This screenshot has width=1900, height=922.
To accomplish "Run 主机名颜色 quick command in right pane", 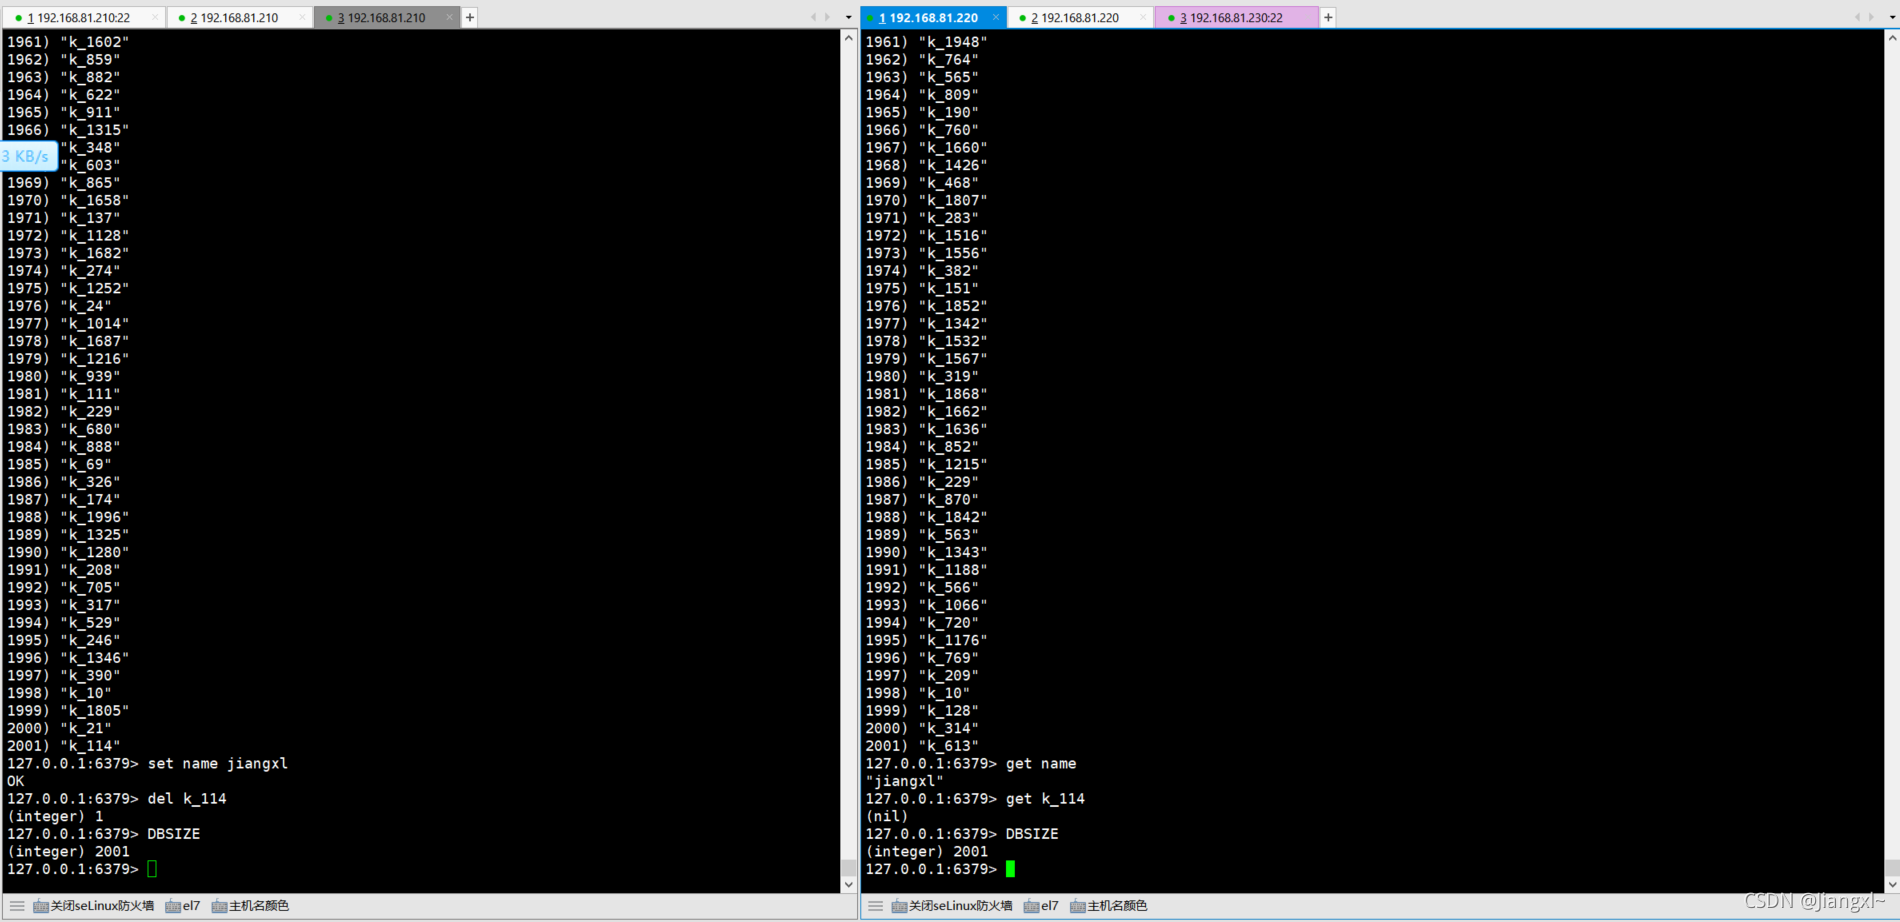I will click(x=1108, y=906).
